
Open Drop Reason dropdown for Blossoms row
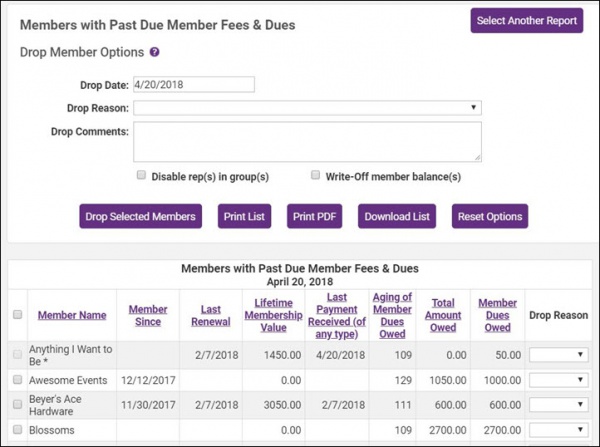[559, 429]
